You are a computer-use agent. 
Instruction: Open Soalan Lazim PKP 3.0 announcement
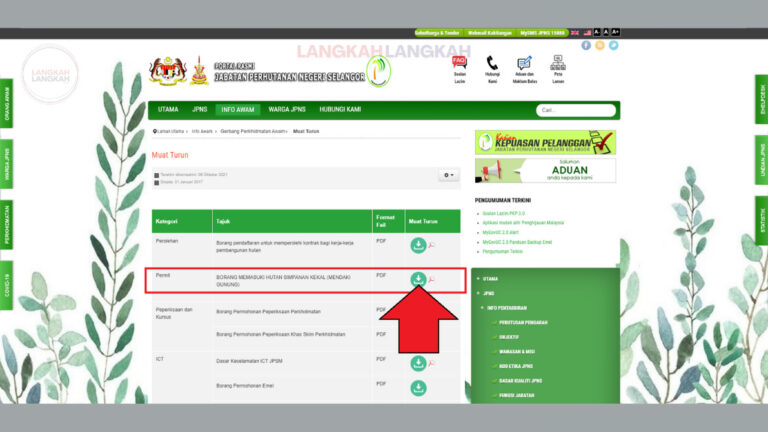pos(504,214)
